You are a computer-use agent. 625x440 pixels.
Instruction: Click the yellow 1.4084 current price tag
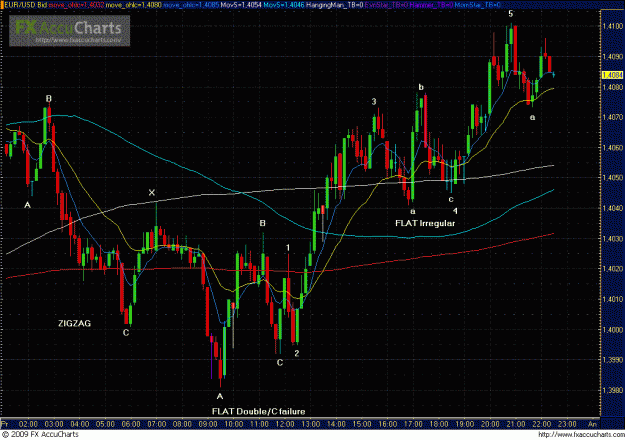pyautogui.click(x=612, y=75)
